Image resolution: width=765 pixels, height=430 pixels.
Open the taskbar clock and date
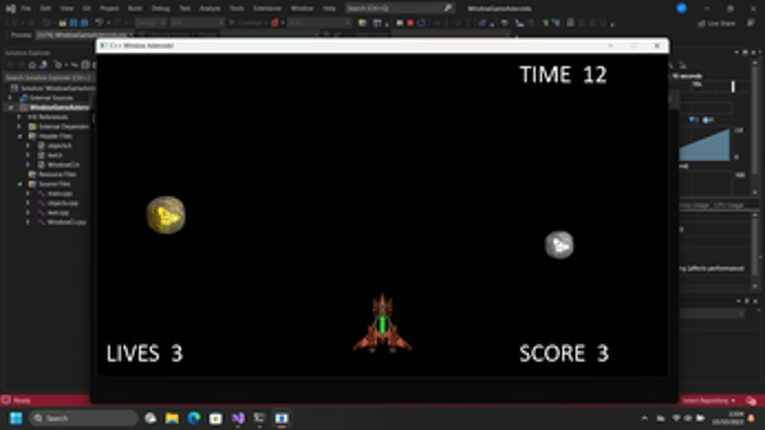click(x=727, y=418)
